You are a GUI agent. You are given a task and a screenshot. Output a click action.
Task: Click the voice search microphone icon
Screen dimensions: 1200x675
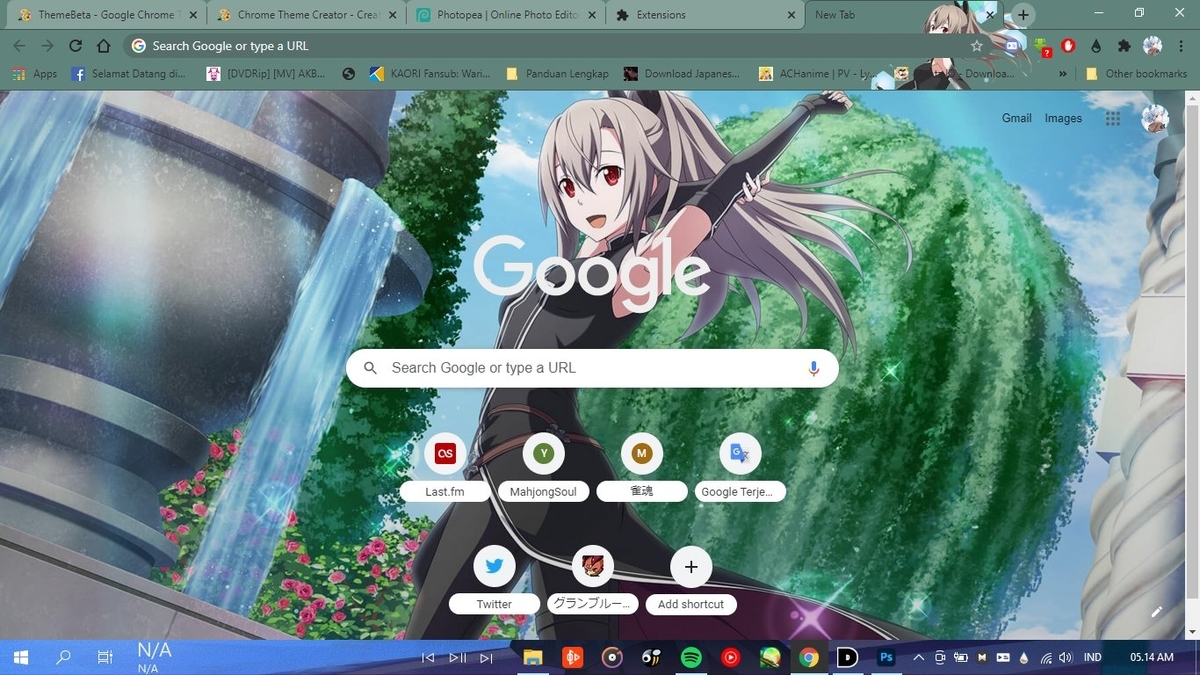813,368
